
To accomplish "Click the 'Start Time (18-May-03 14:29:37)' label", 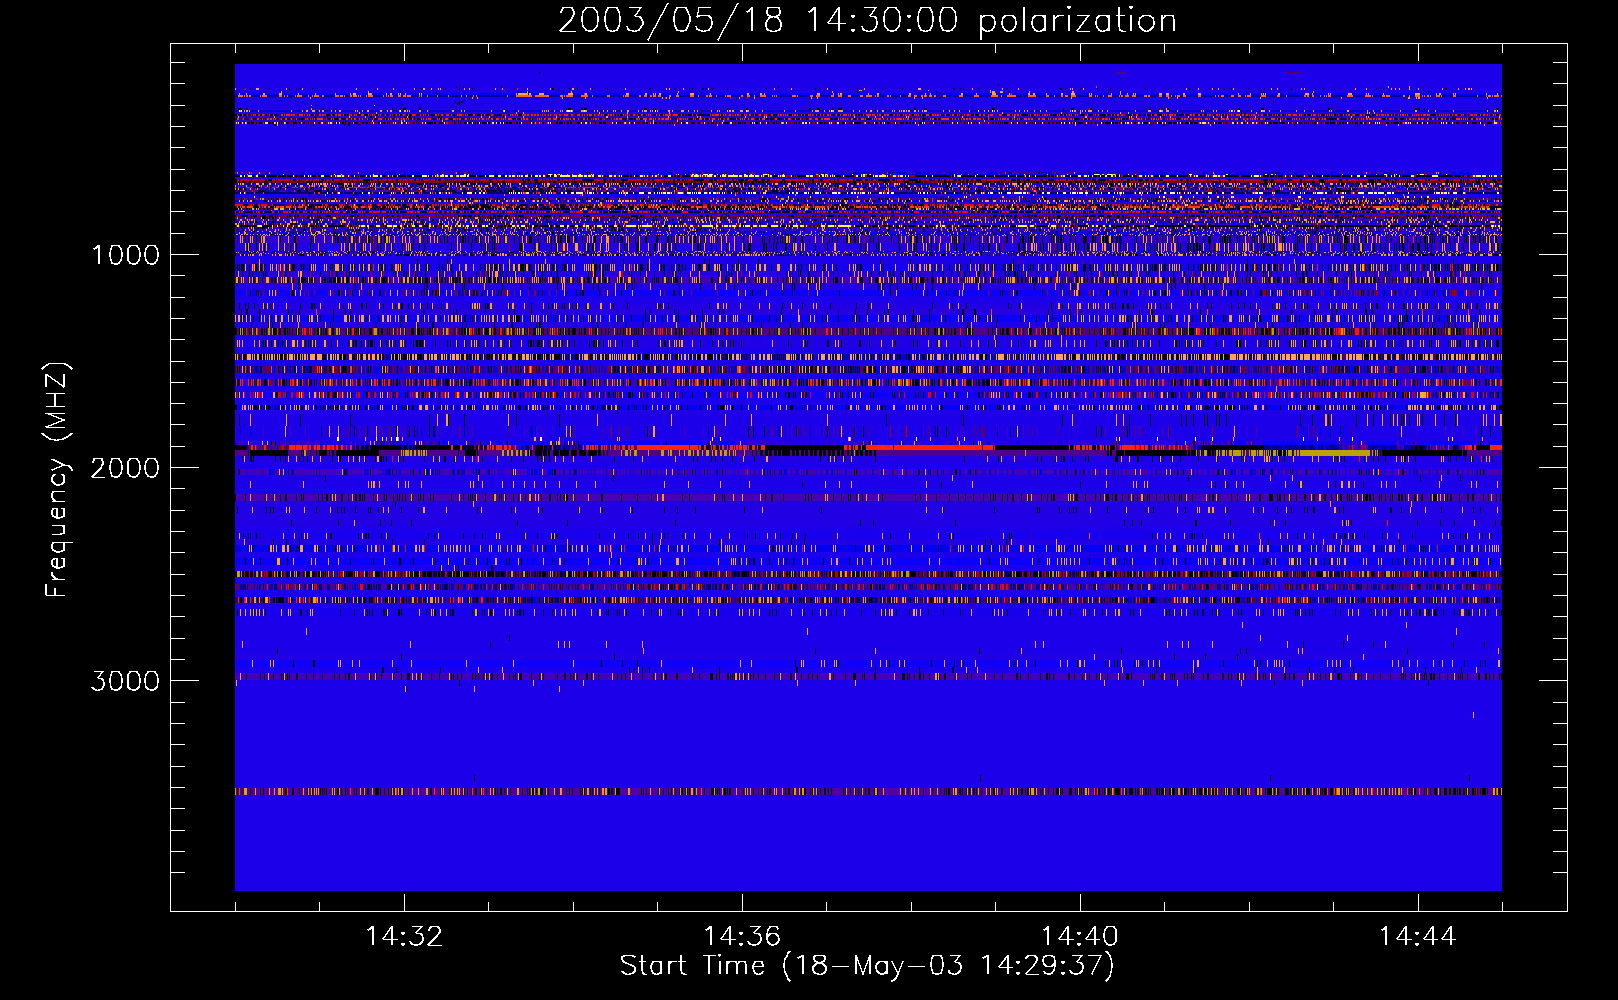I will (867, 966).
